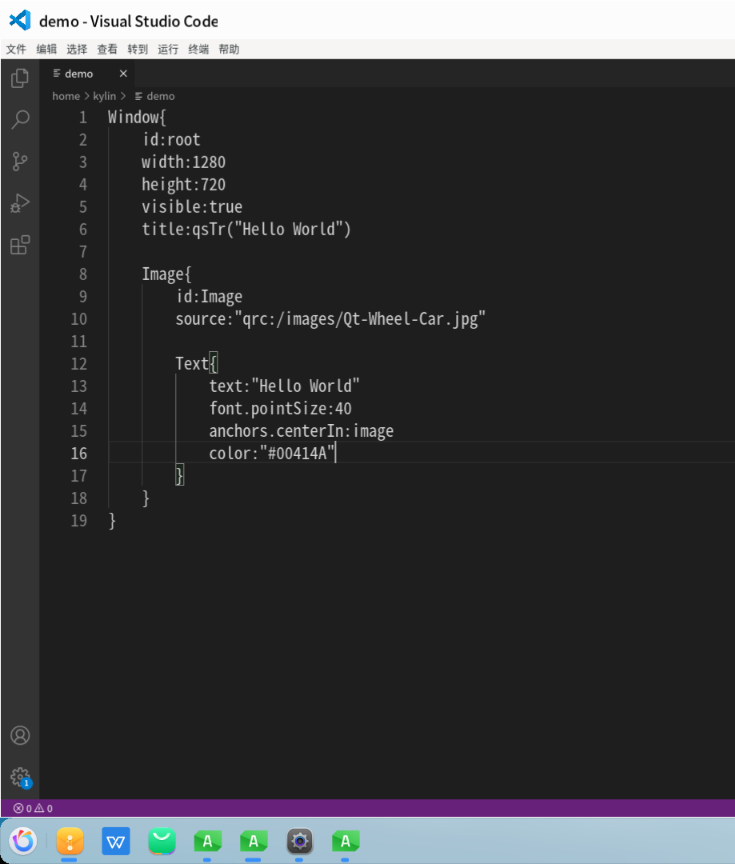This screenshot has height=864, width=735.
Task: Open the camera-style settings icon in taskbar
Action: (x=300, y=841)
